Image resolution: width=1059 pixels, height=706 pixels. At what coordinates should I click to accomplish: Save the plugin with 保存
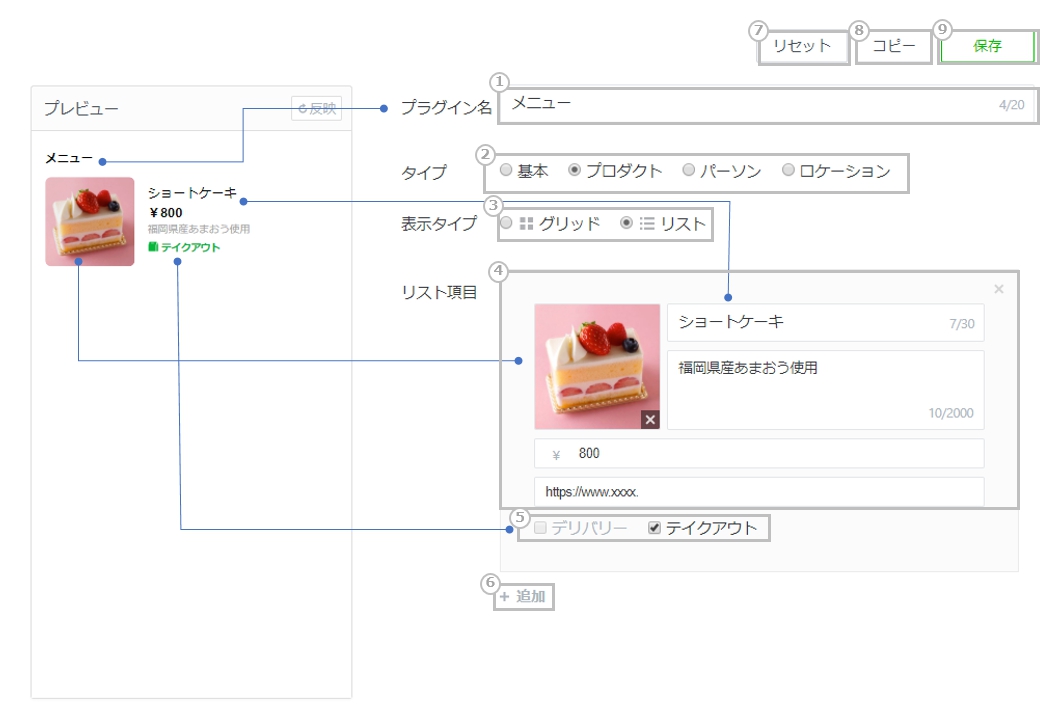(x=986, y=46)
